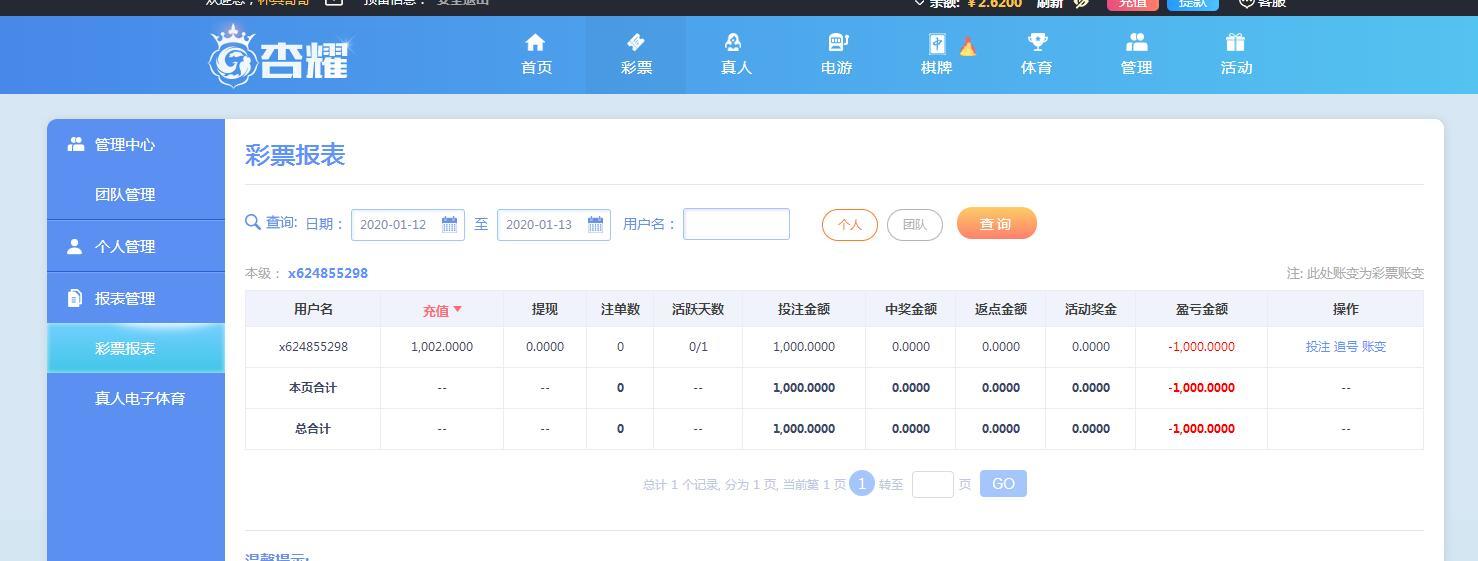1478x561 pixels.
Task: Focus the start date field 2020-01-12
Action: (x=408, y=224)
